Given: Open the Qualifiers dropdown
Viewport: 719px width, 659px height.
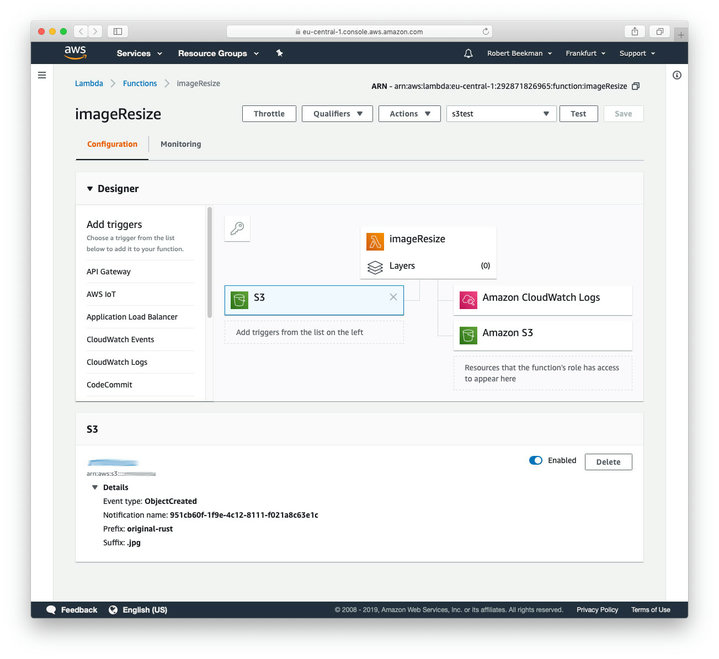Looking at the screenshot, I should [337, 114].
